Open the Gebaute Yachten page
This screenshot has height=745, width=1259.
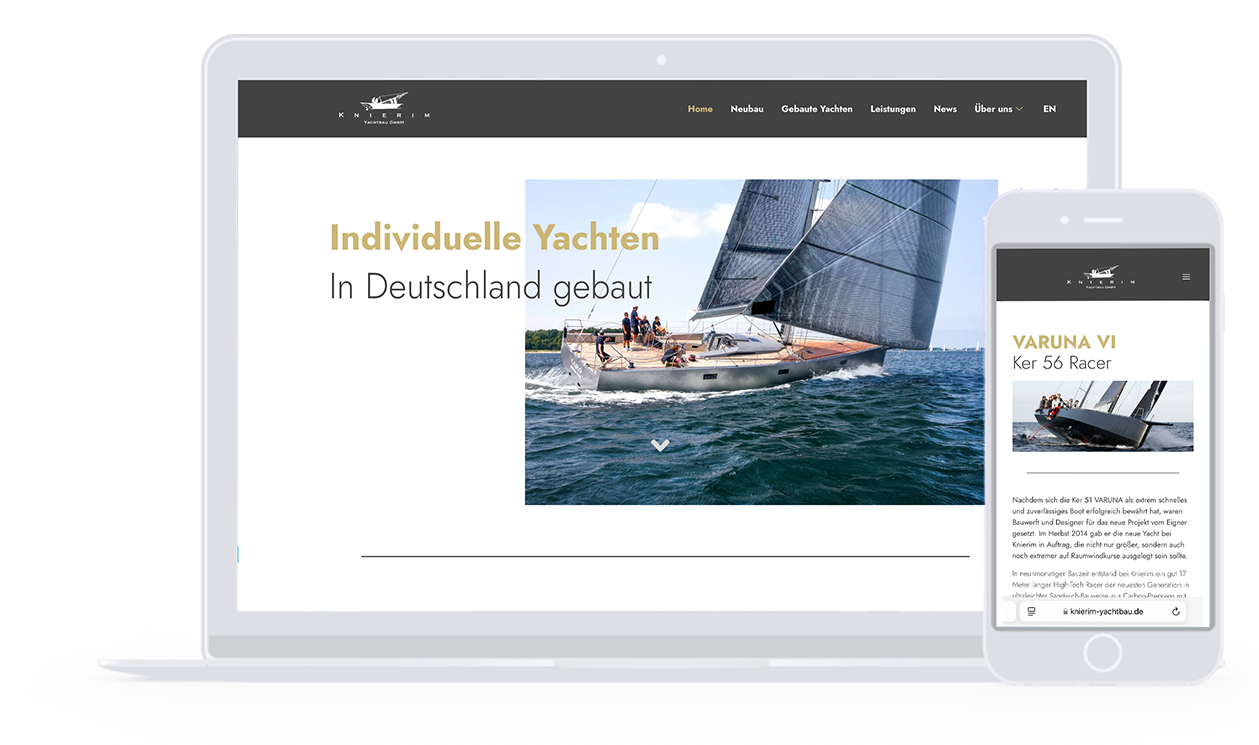point(816,109)
